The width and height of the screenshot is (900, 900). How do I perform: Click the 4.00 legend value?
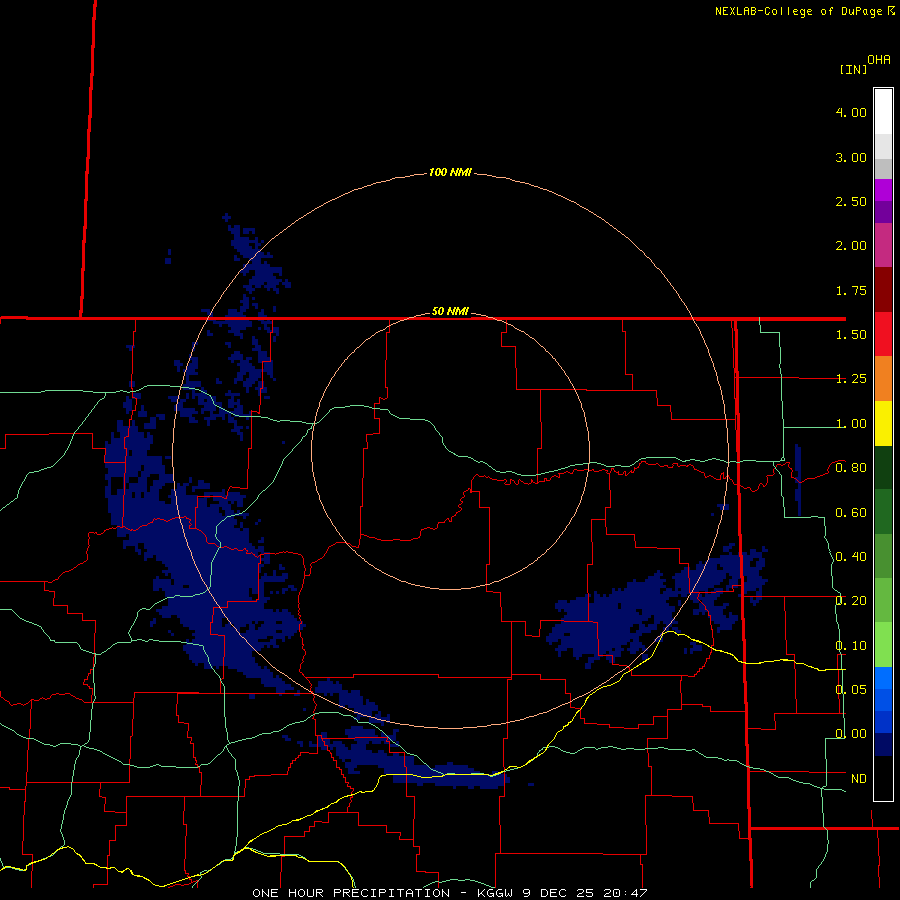851,112
